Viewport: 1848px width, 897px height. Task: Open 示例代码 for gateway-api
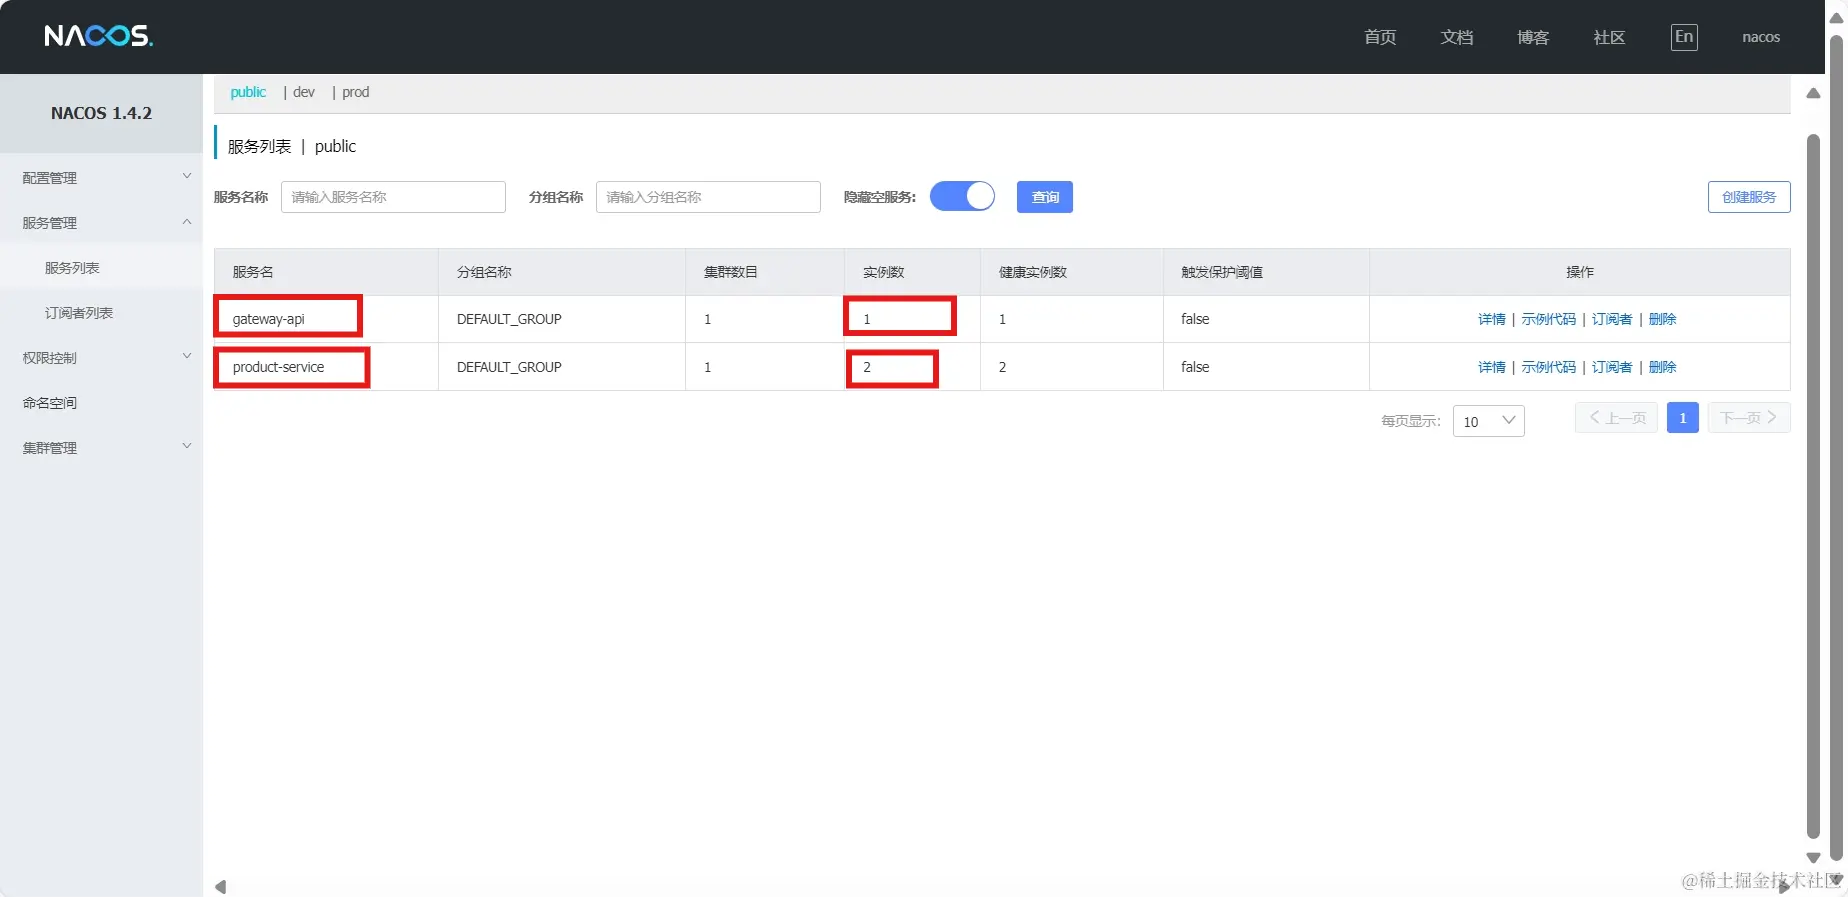(1549, 319)
